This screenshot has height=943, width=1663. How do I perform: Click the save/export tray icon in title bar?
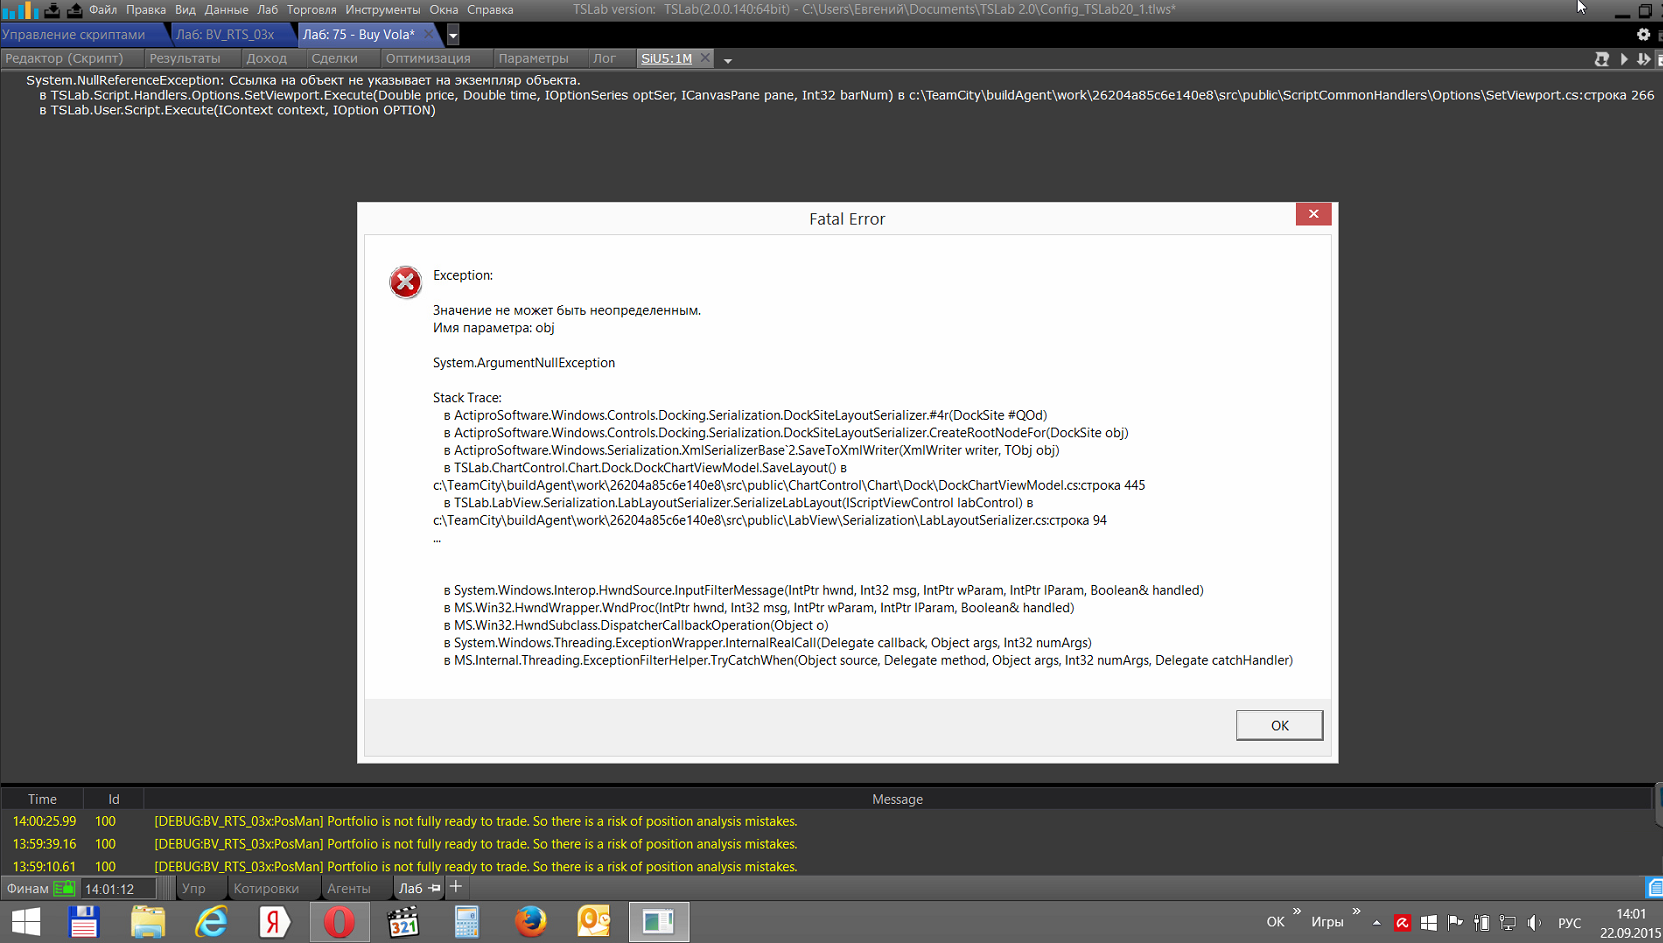tap(74, 10)
